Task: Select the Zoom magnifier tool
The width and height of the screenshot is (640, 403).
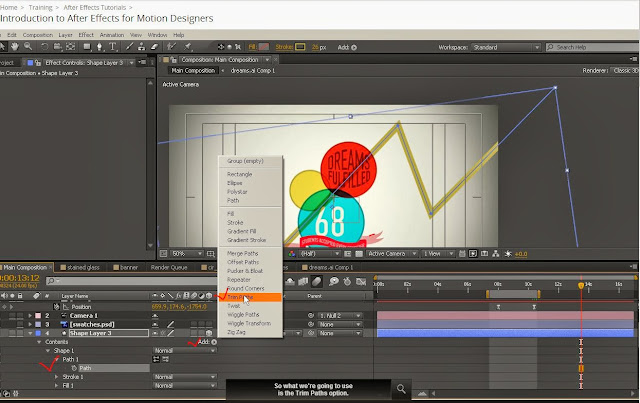Action: click(28, 47)
